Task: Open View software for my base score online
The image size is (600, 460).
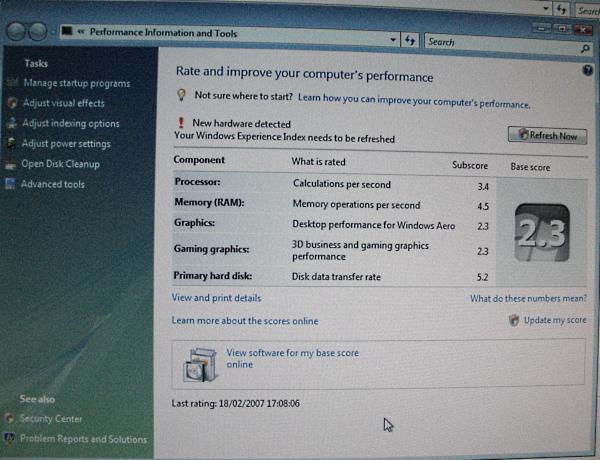Action: [x=292, y=359]
